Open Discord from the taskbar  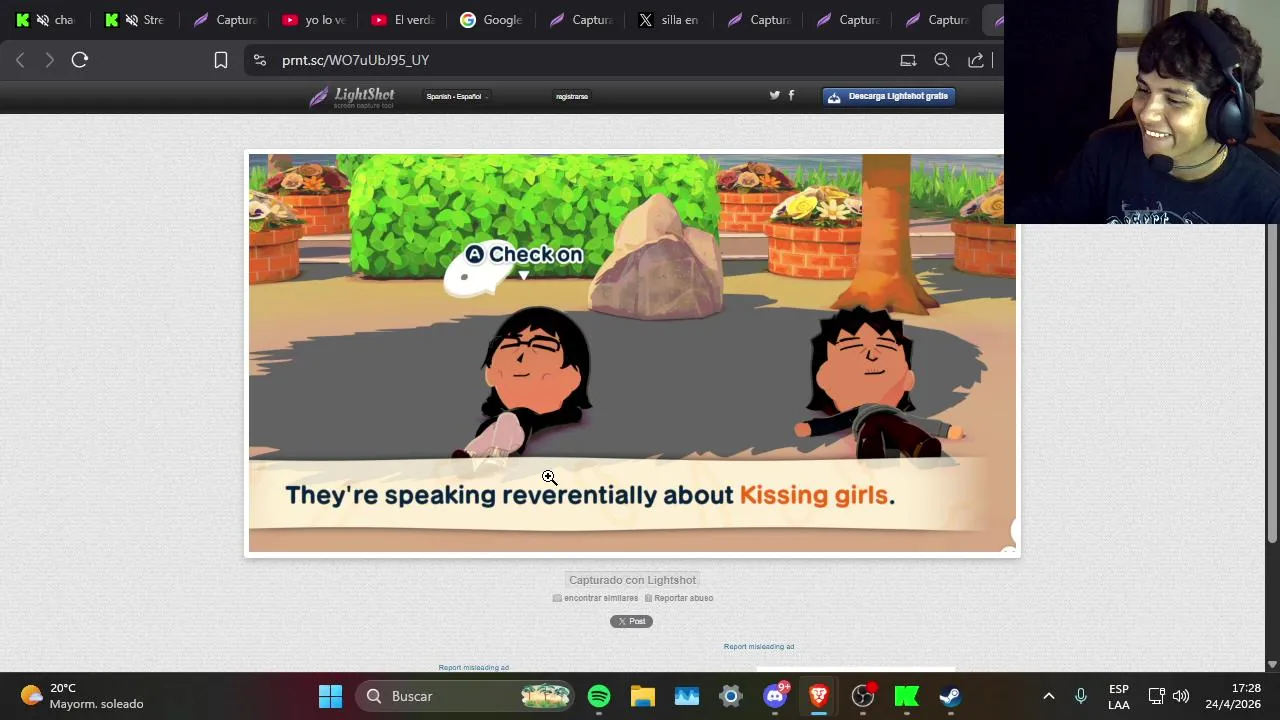point(775,696)
